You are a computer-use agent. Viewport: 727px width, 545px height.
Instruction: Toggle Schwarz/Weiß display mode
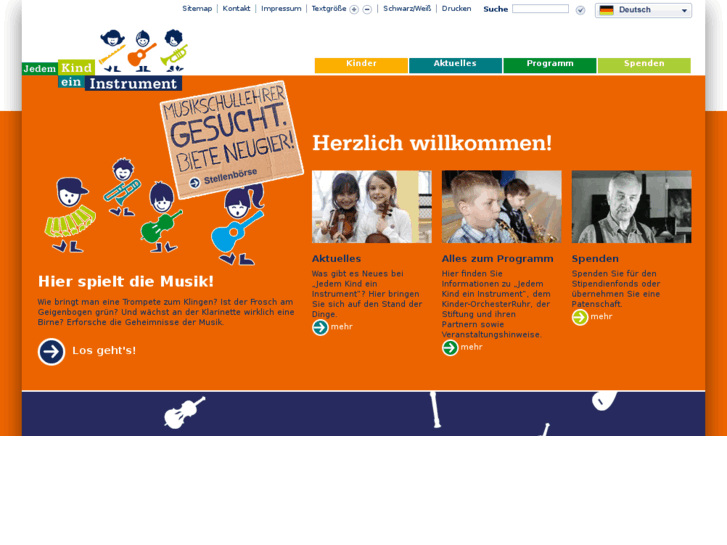point(407,8)
